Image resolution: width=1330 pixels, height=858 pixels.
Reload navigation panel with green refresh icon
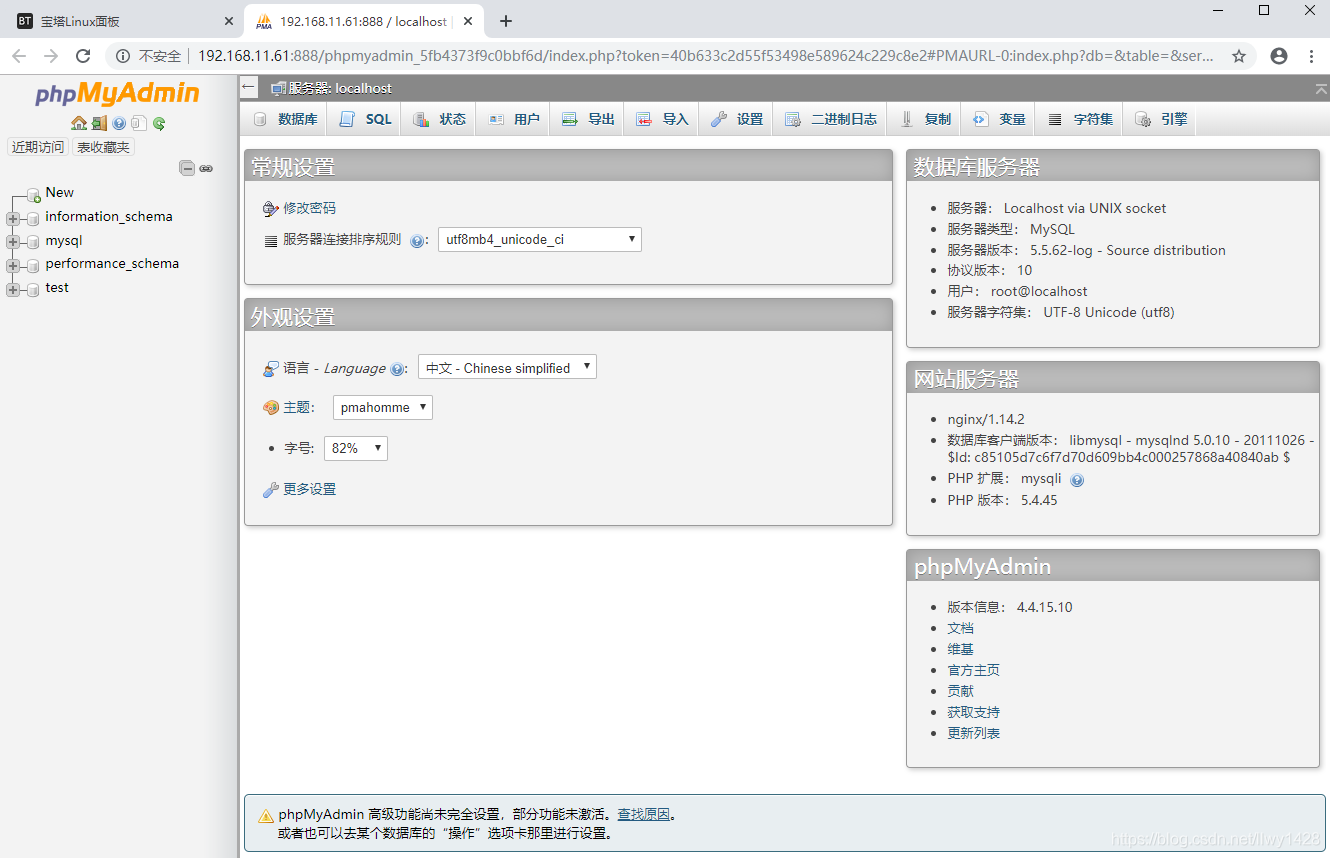pos(159,123)
